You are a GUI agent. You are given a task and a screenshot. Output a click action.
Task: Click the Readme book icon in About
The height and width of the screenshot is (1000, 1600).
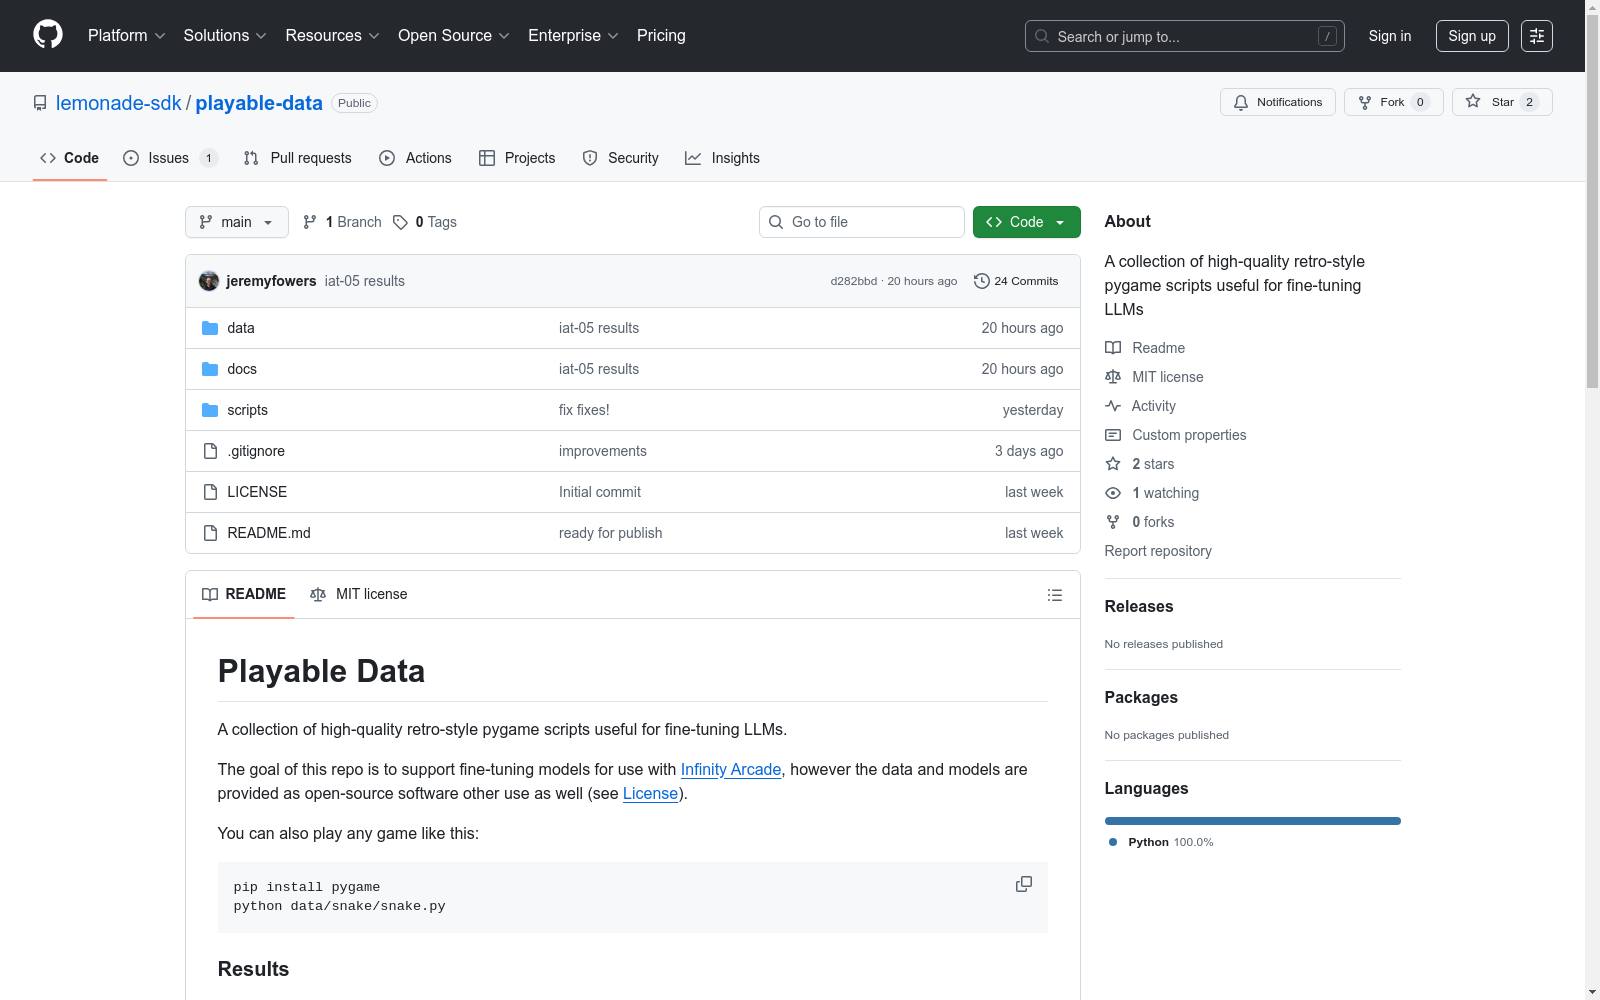[x=1113, y=348]
